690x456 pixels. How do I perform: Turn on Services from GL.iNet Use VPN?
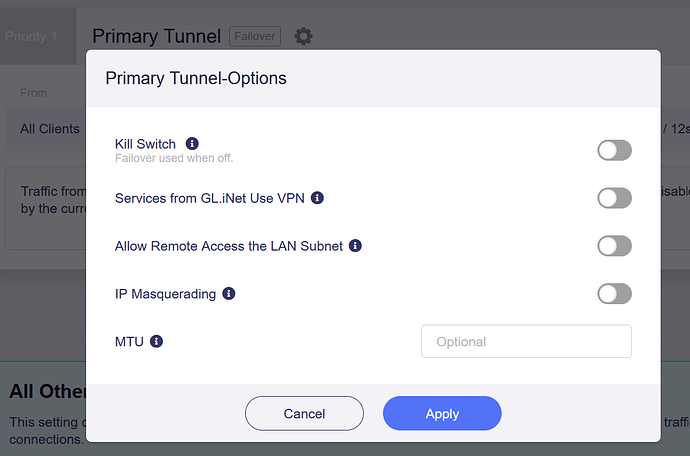pos(614,198)
